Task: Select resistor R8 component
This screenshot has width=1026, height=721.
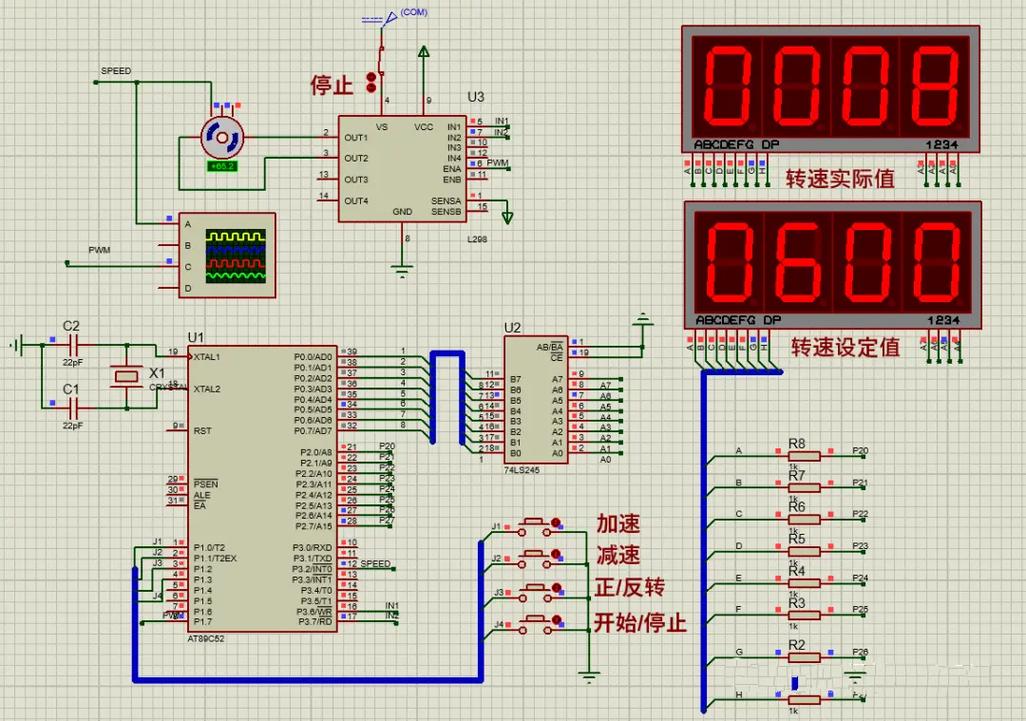Action: [x=804, y=456]
